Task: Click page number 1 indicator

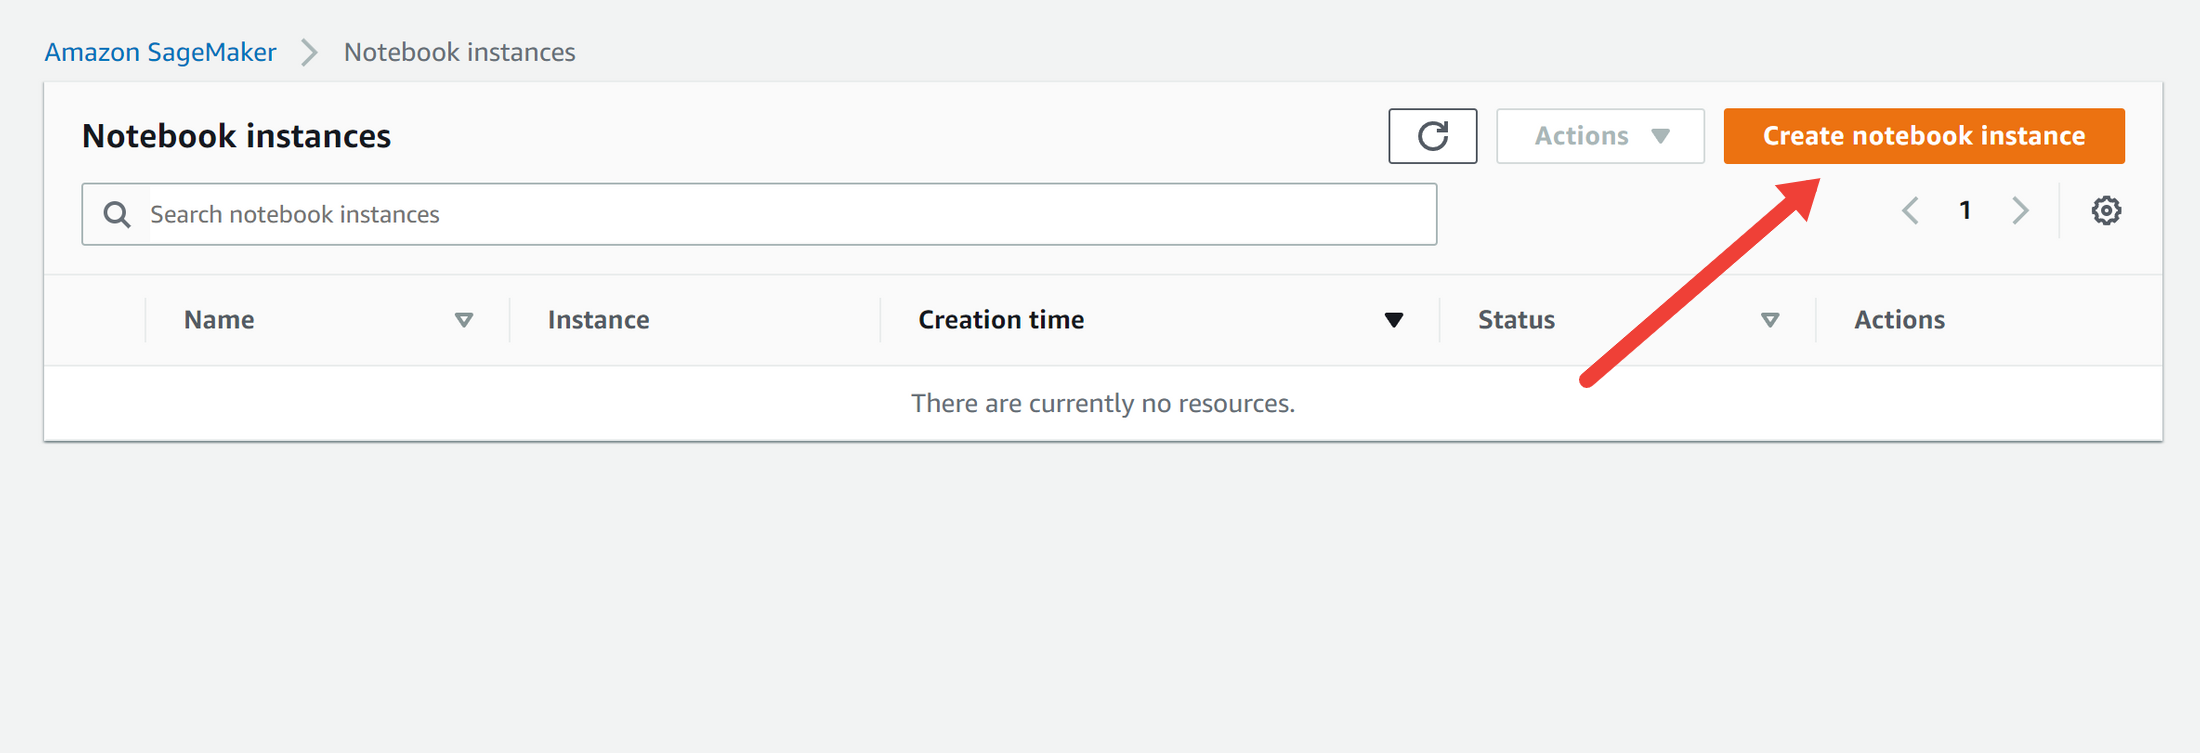Action: coord(1965,211)
